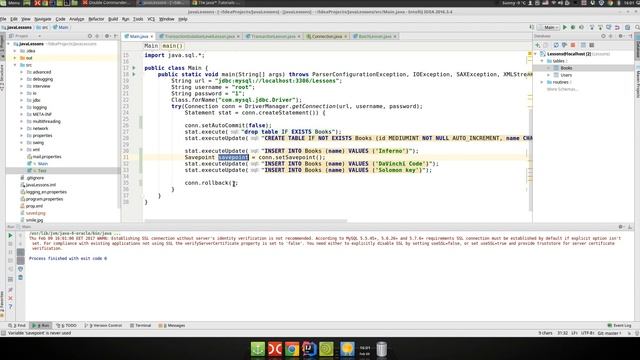Open the Messages tool window tab
640x360 pixels.
[172, 325]
